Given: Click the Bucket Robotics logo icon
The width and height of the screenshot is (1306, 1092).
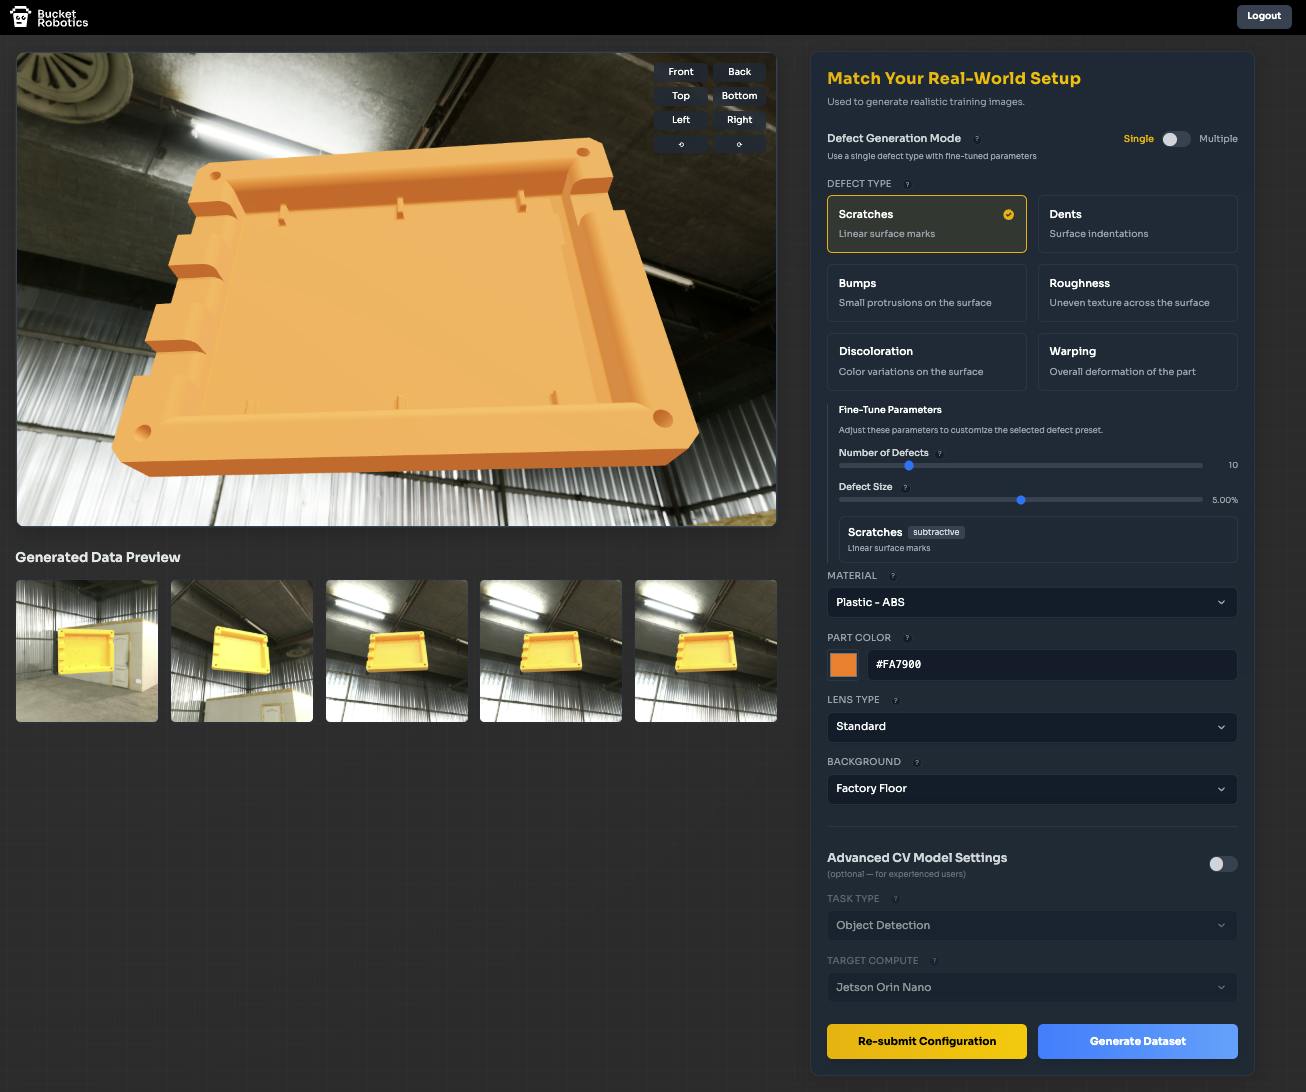Looking at the screenshot, I should click(x=20, y=16).
